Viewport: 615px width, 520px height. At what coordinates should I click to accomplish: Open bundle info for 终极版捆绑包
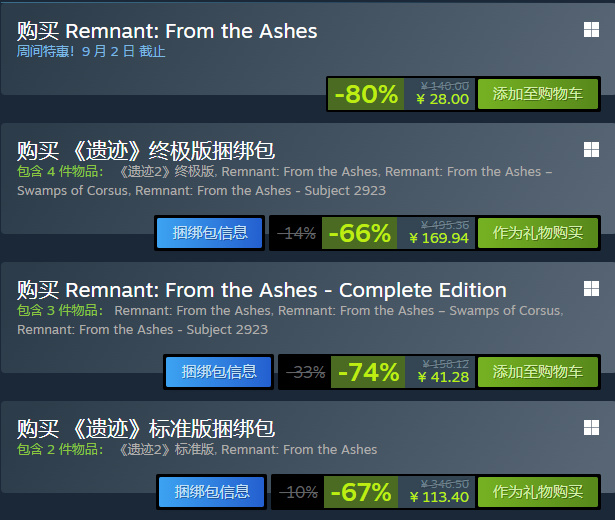coord(210,233)
